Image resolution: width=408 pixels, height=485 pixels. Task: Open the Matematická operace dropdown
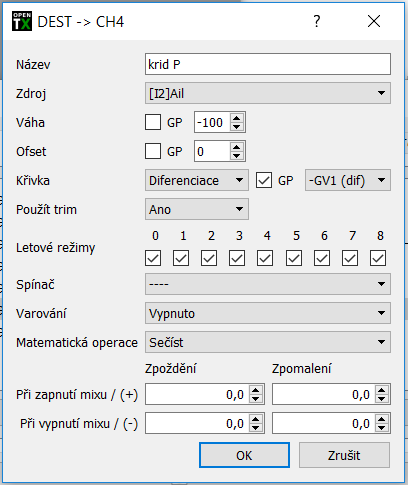(268, 342)
